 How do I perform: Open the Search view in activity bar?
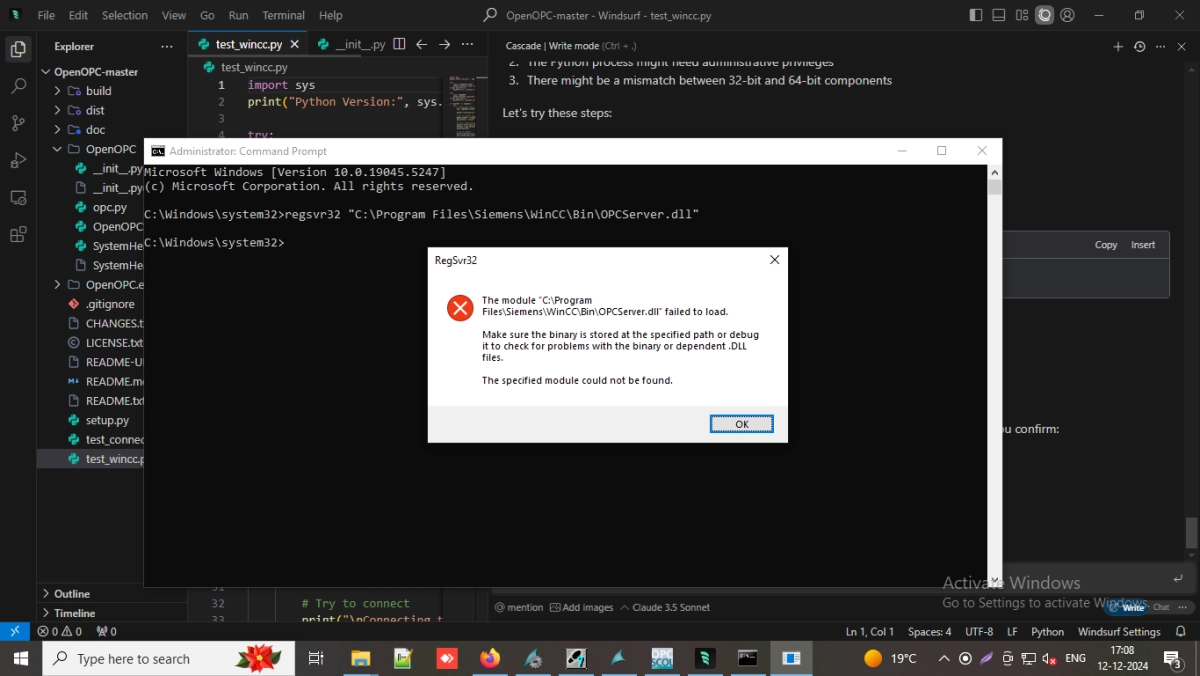(18, 87)
